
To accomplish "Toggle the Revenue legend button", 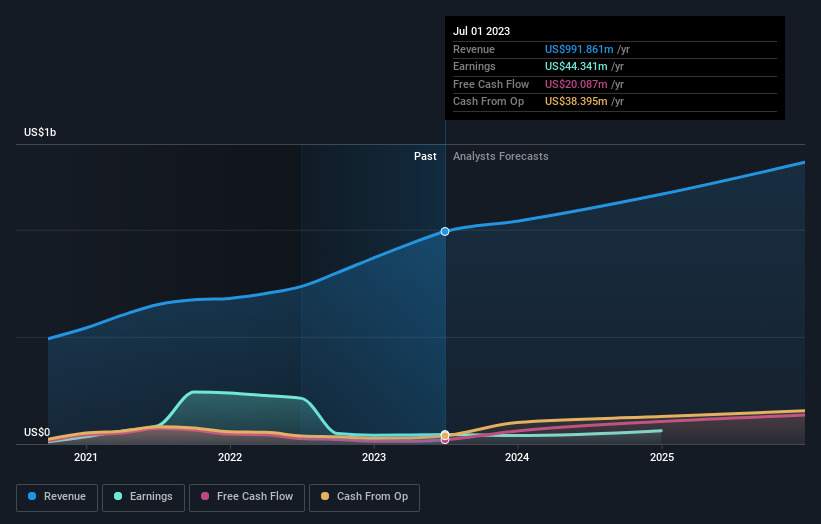I will click(x=57, y=497).
